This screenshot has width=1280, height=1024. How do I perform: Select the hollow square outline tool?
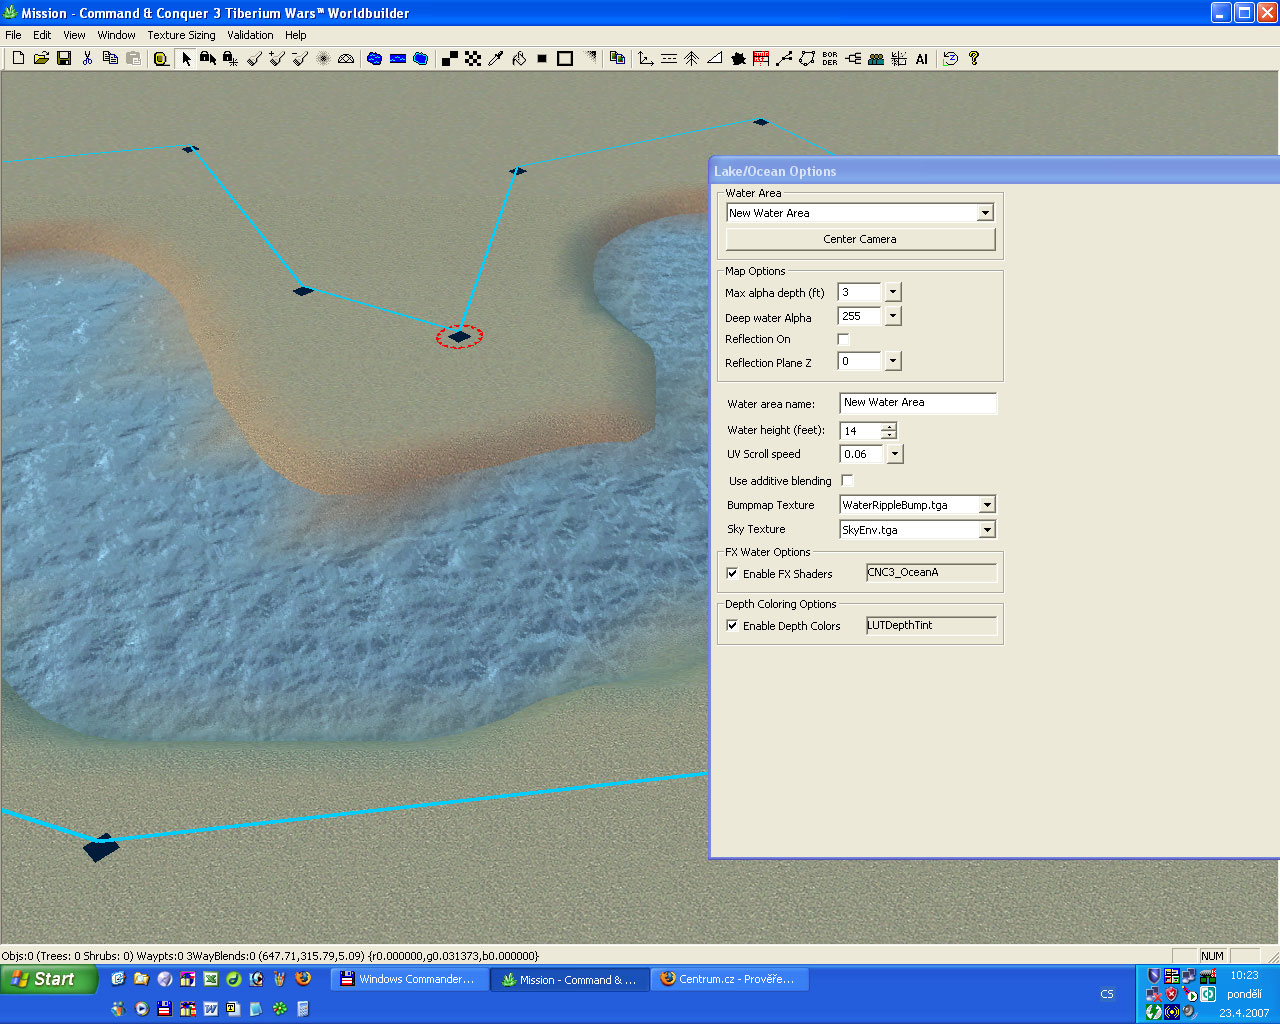[x=565, y=59]
